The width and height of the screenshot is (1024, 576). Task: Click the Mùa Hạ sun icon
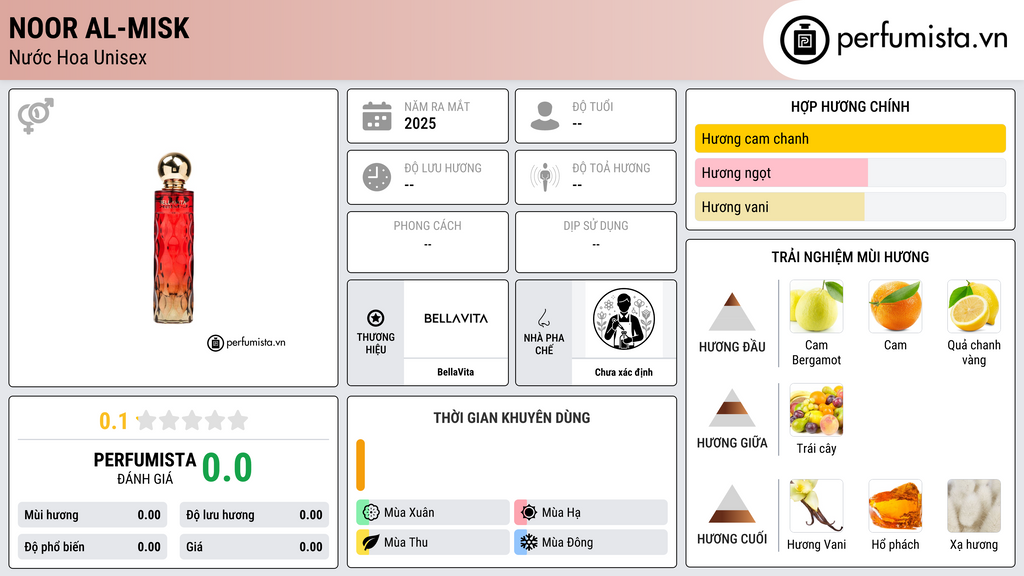[529, 513]
